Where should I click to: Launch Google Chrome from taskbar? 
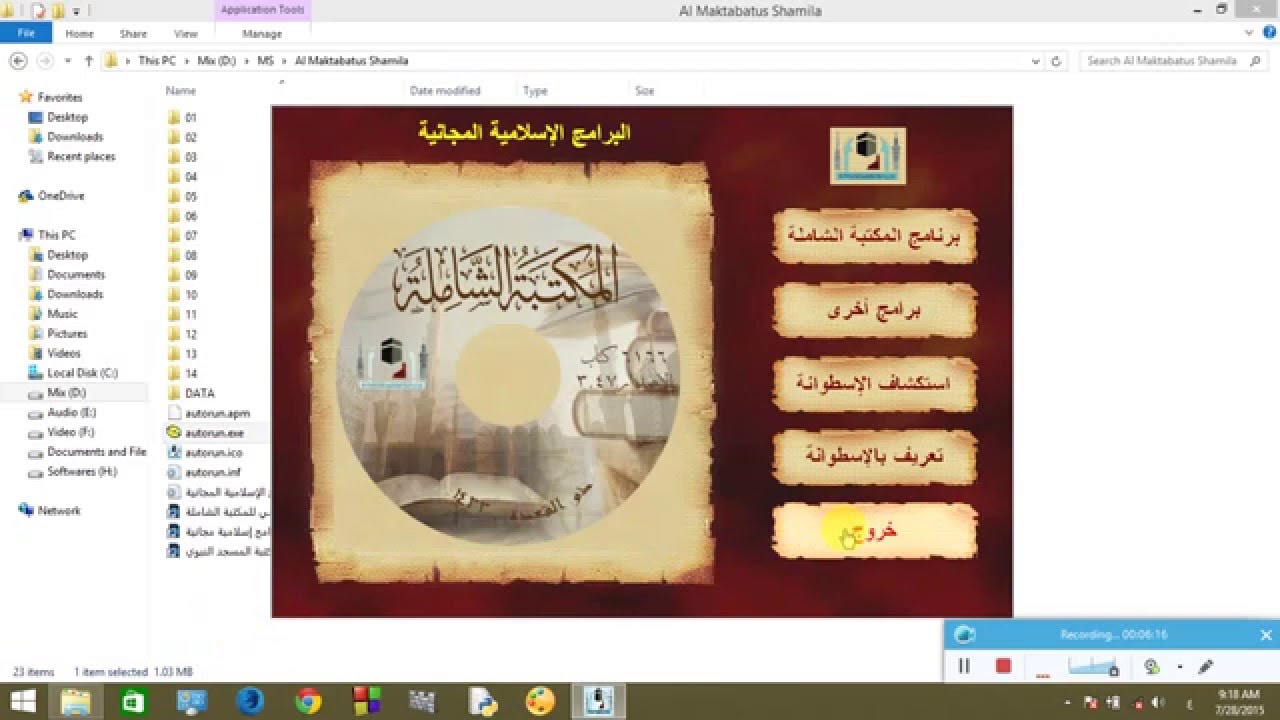307,701
